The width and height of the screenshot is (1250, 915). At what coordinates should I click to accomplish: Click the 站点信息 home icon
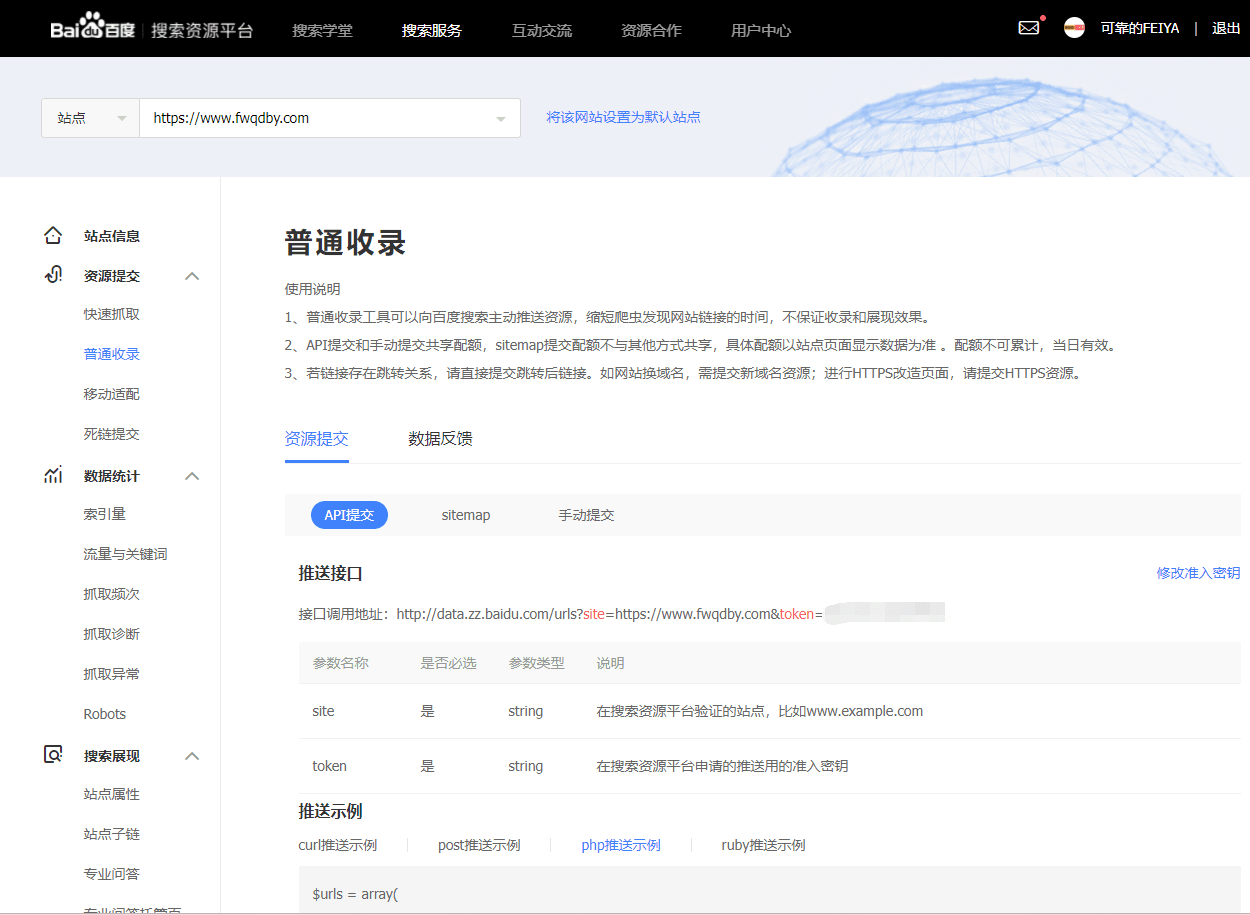click(x=53, y=235)
